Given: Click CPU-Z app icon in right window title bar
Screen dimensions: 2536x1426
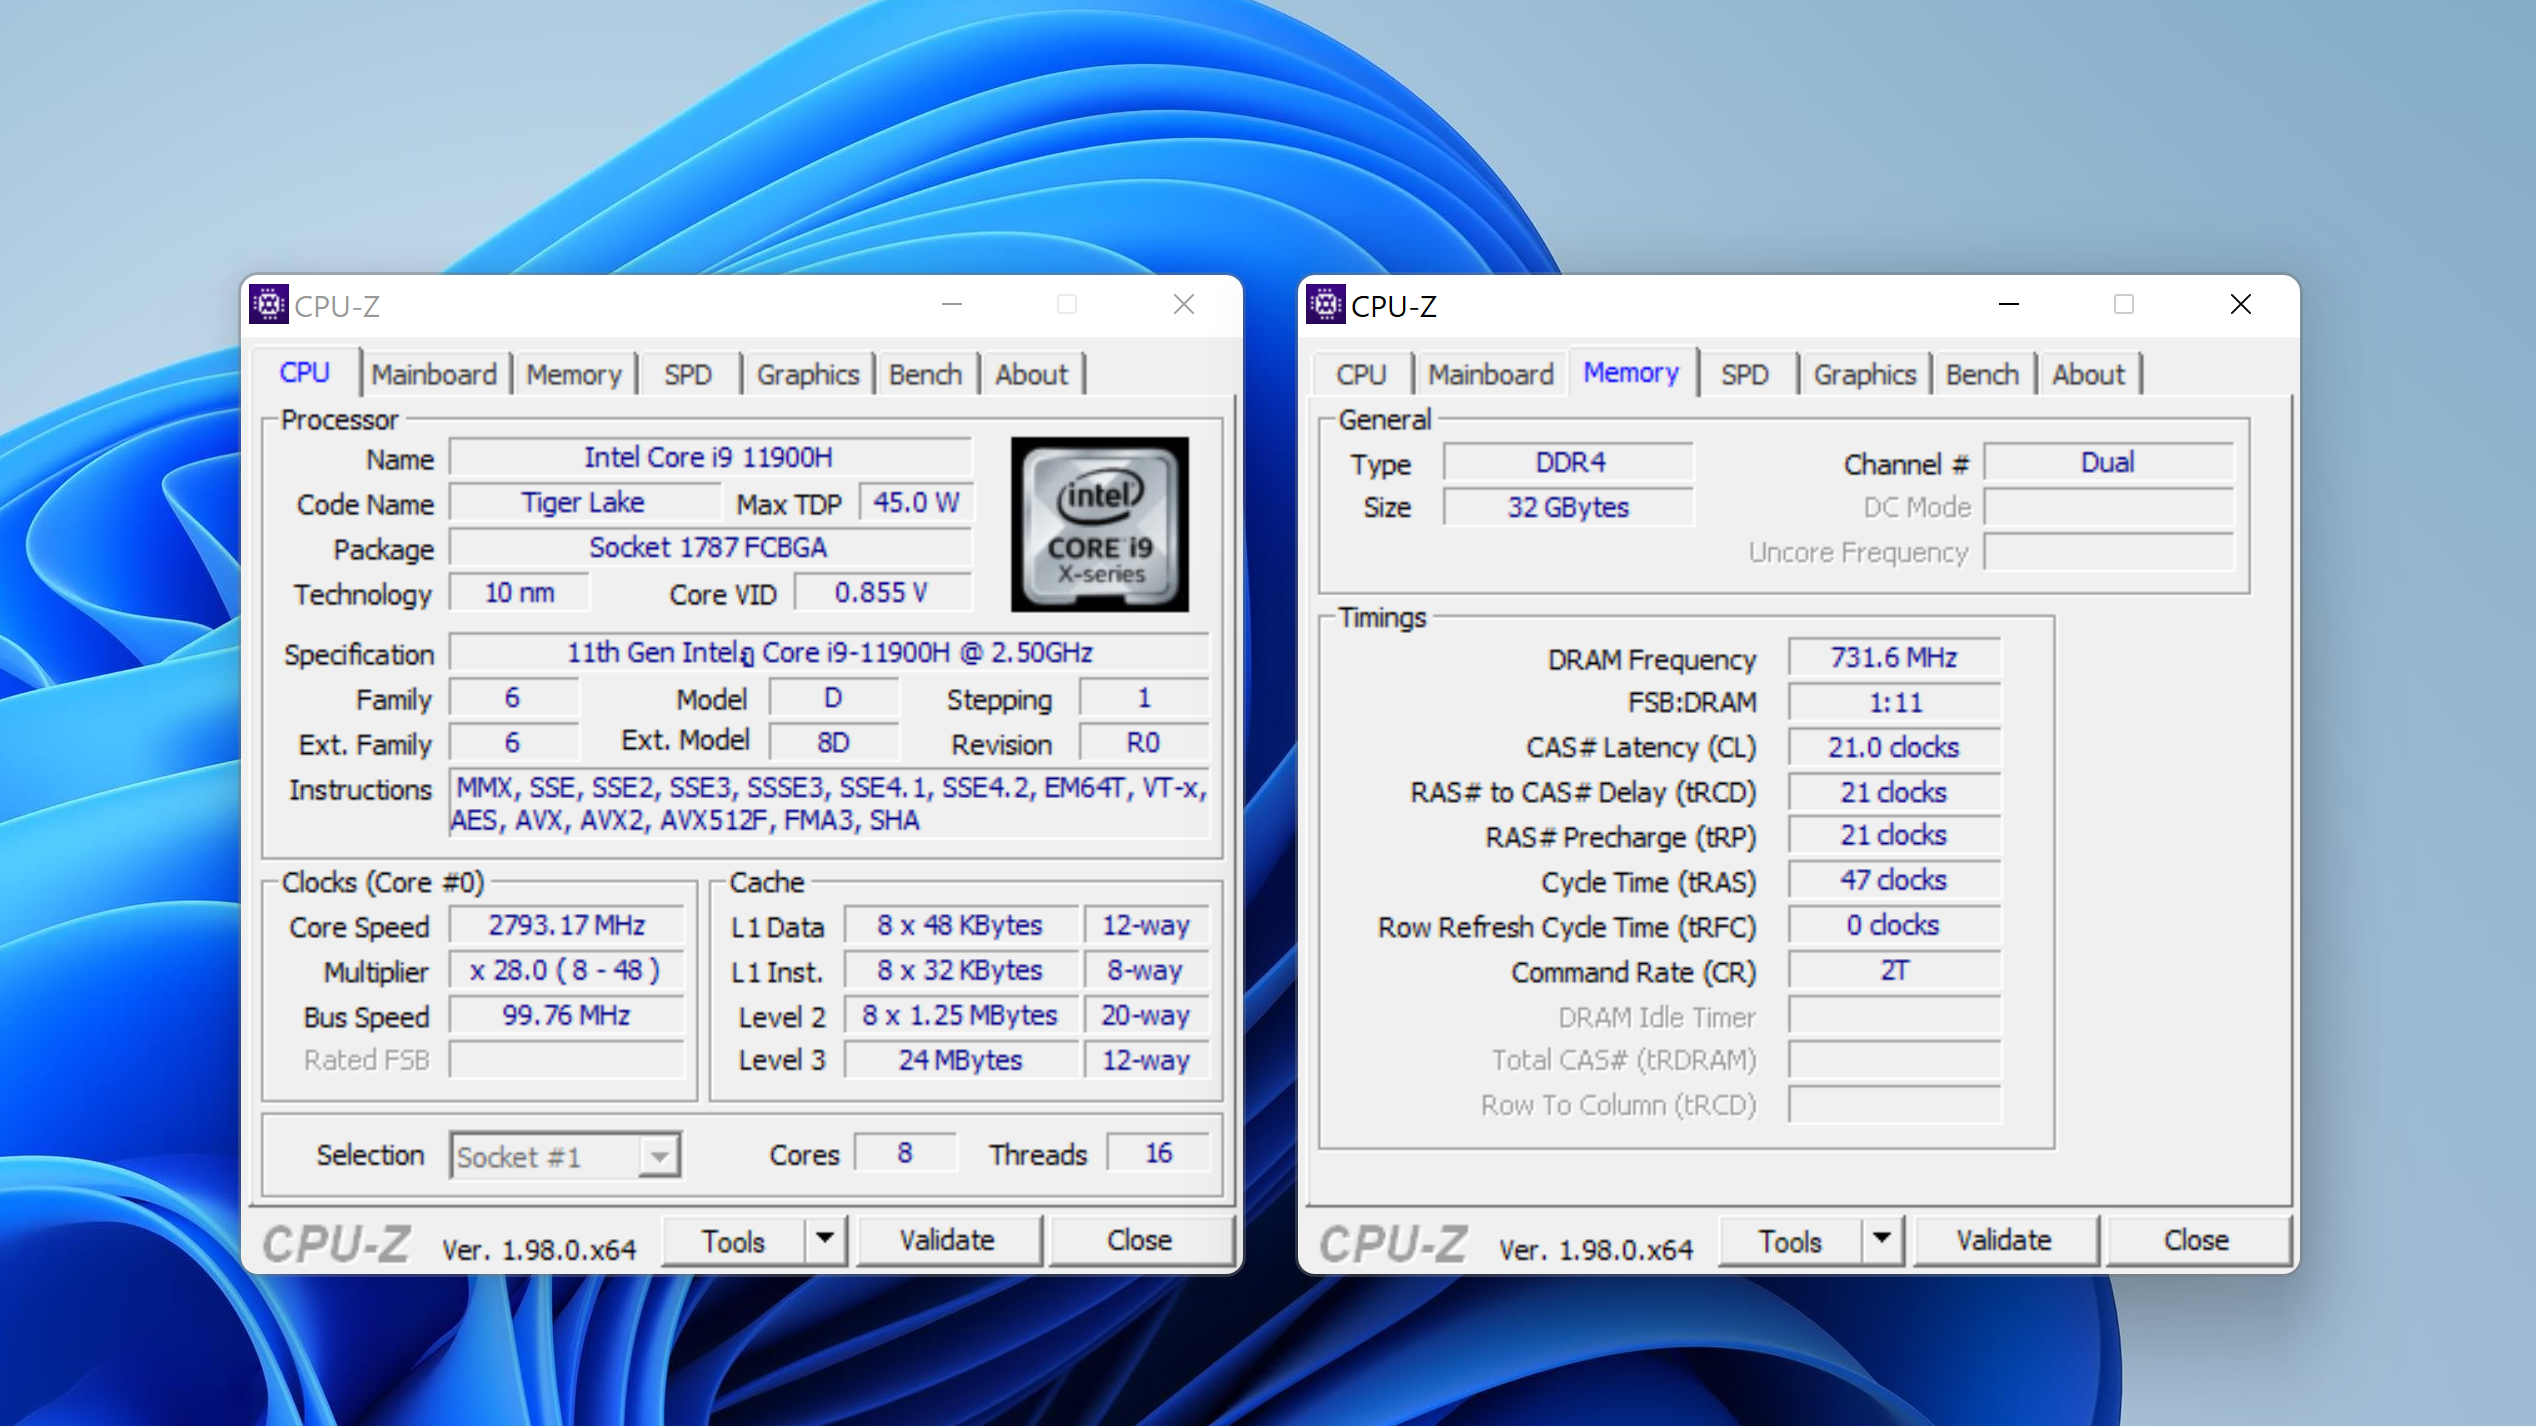Looking at the screenshot, I should coord(1325,304).
